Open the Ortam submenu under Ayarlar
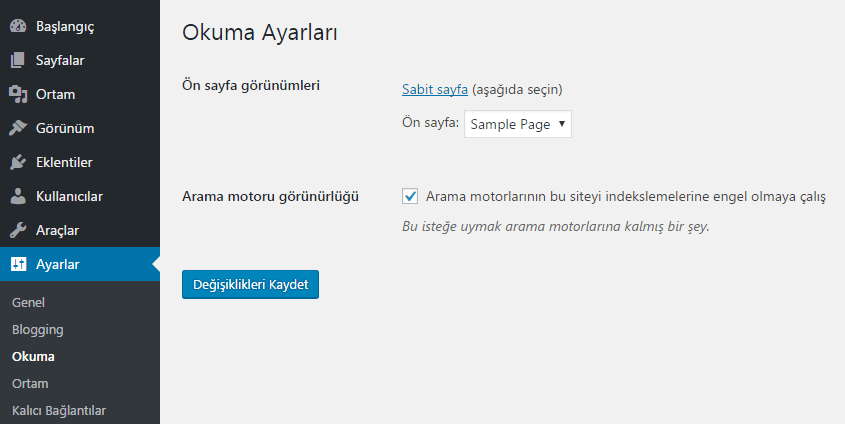This screenshot has height=424, width=845. pos(30,383)
